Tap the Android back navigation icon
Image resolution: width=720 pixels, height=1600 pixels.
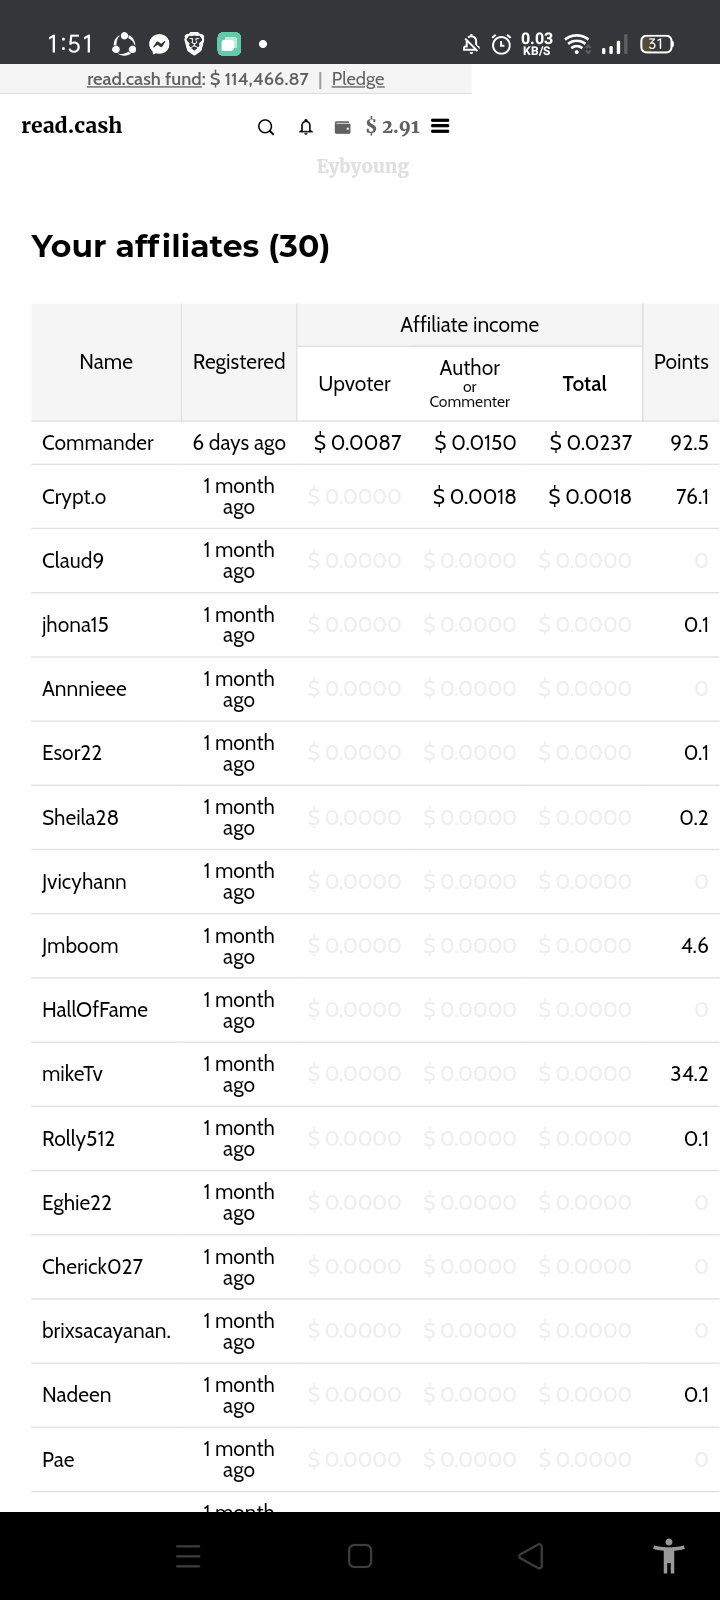[531, 1556]
